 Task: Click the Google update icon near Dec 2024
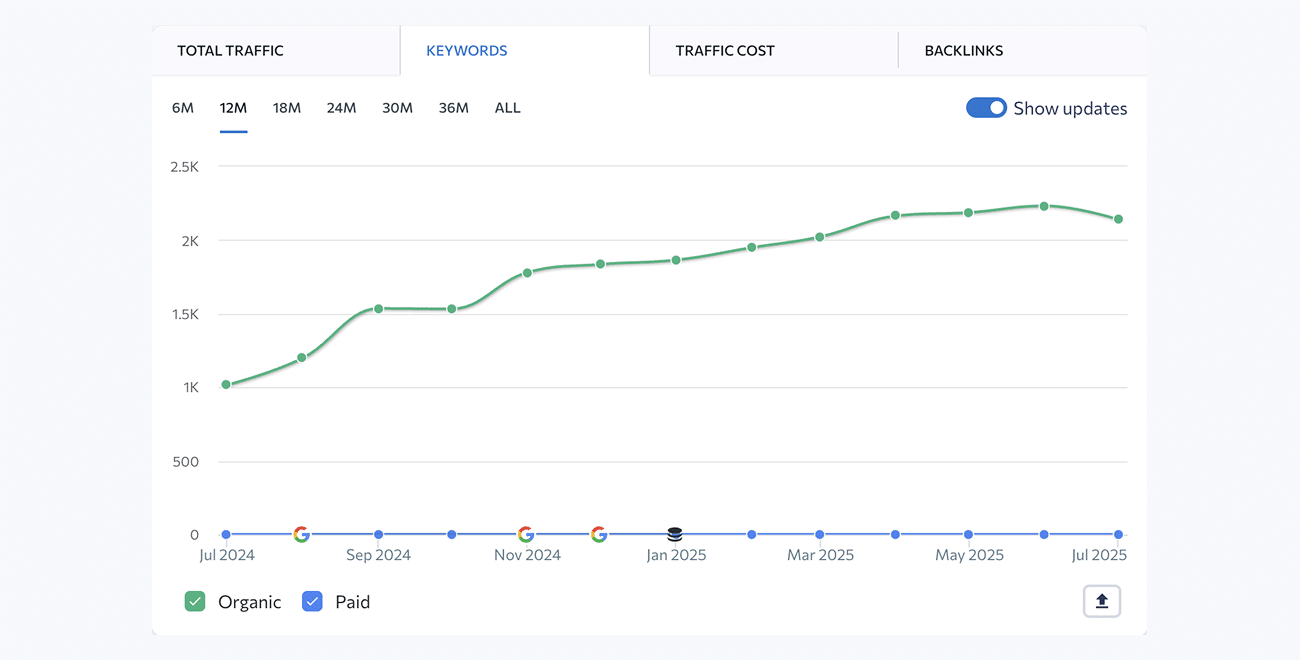point(599,534)
